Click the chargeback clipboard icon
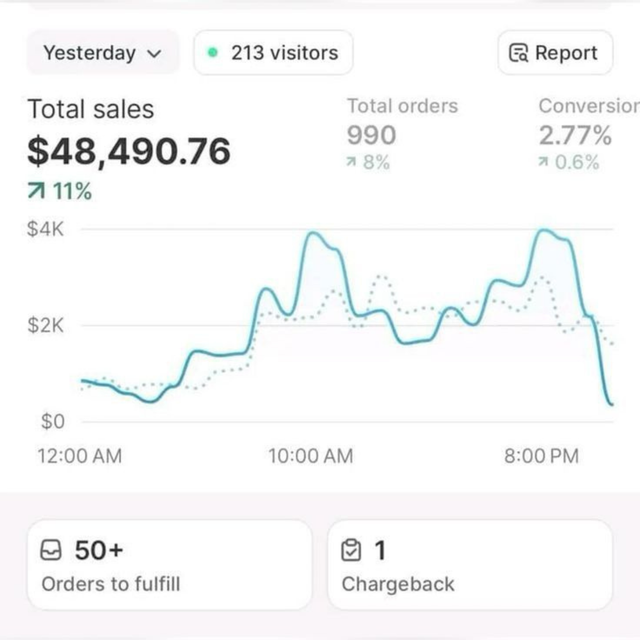 (x=351, y=551)
